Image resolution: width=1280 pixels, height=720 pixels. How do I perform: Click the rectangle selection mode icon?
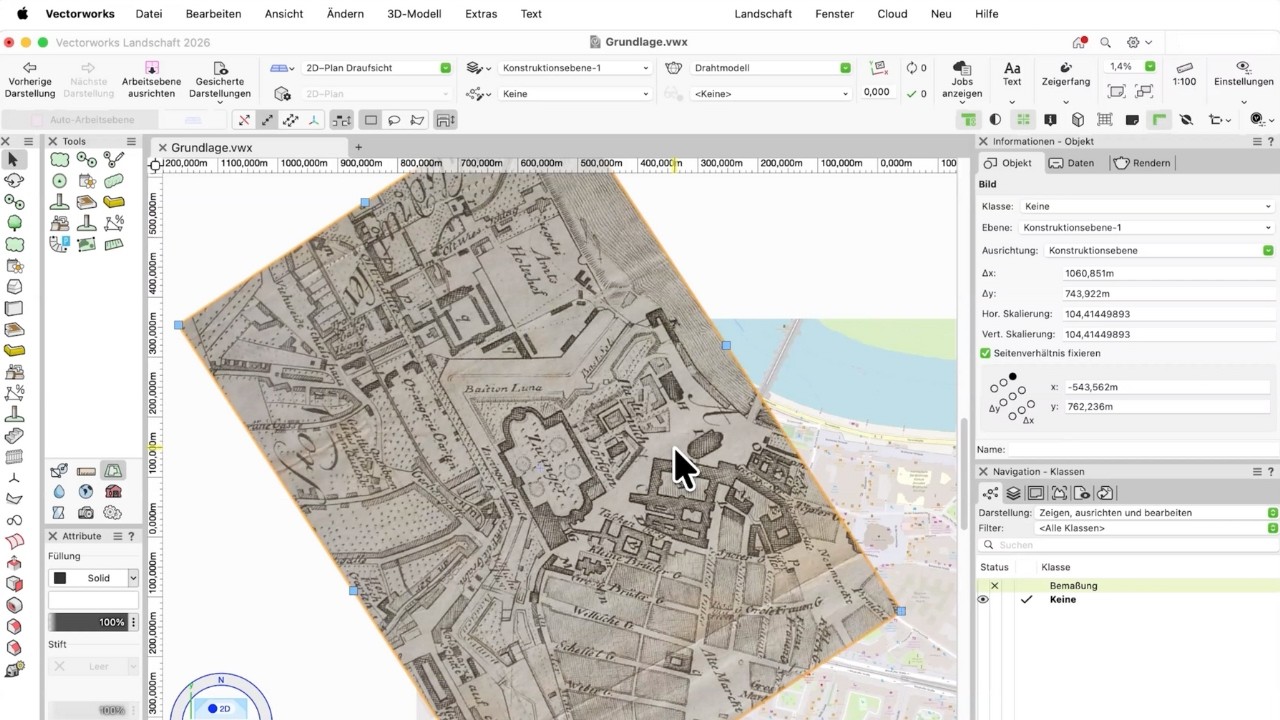(371, 120)
